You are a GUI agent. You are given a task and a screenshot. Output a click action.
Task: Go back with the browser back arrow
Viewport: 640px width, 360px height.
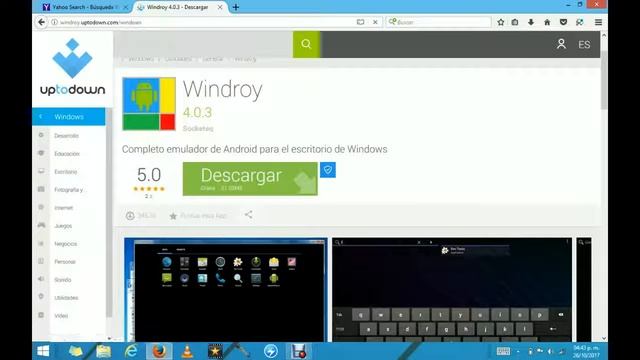pos(42,22)
